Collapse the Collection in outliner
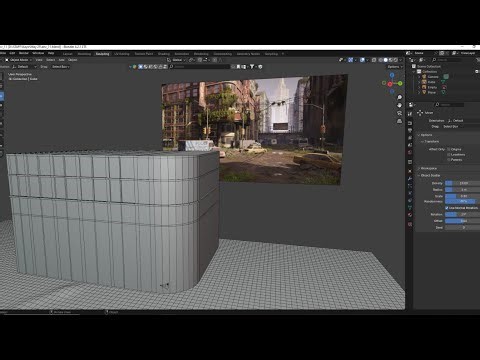480x360 pixels. pyautogui.click(x=415, y=72)
